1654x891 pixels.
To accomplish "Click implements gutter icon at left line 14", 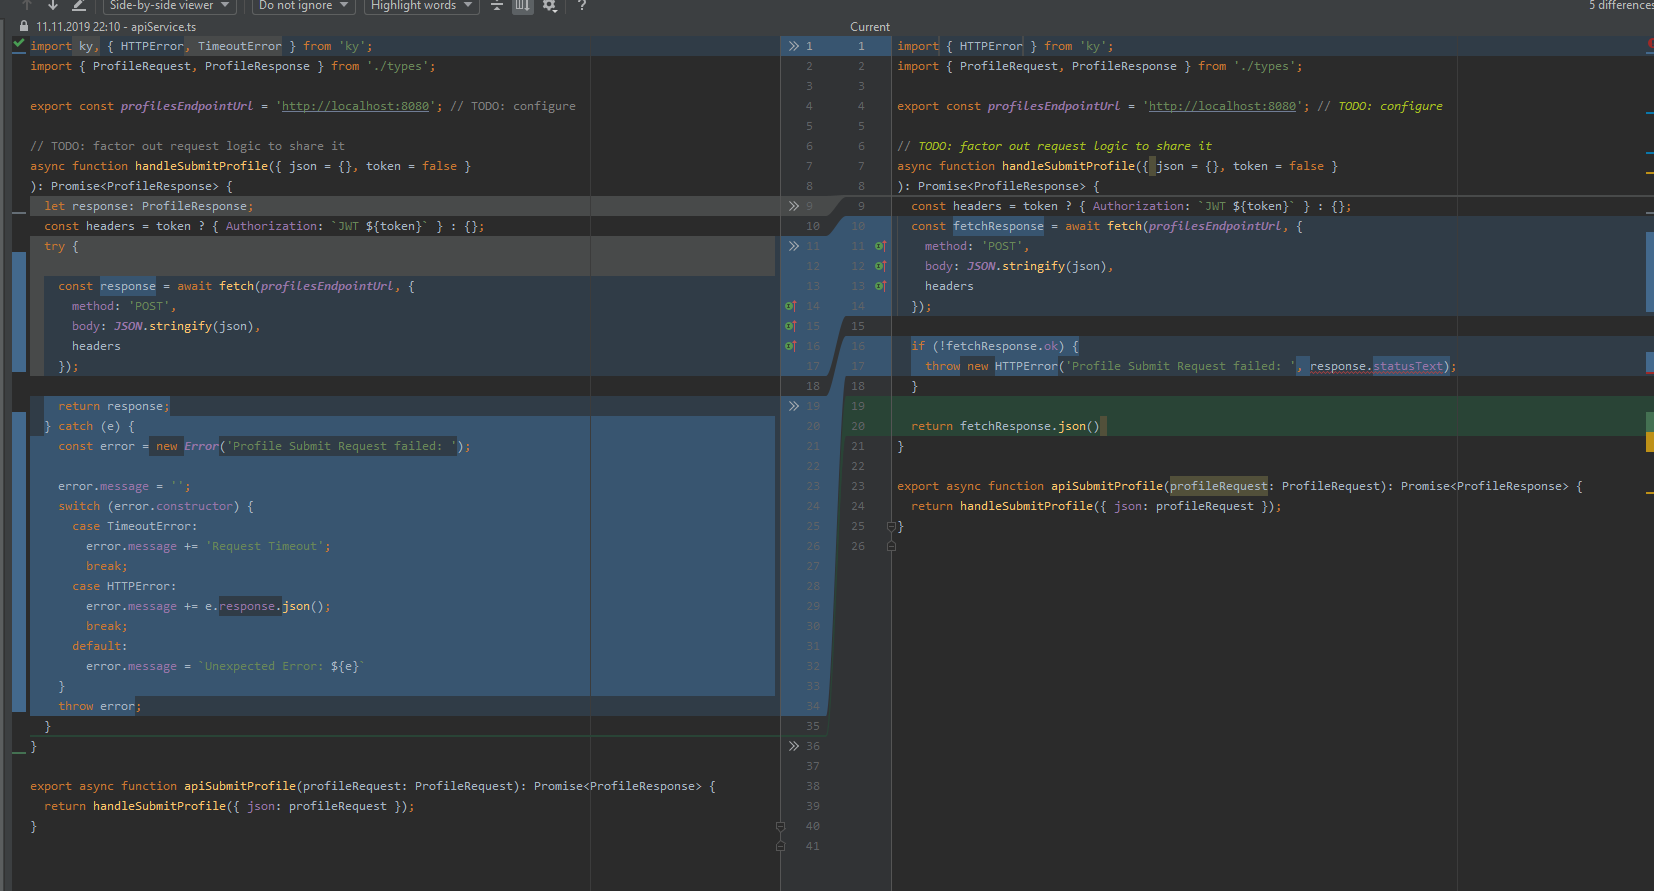I will [790, 306].
